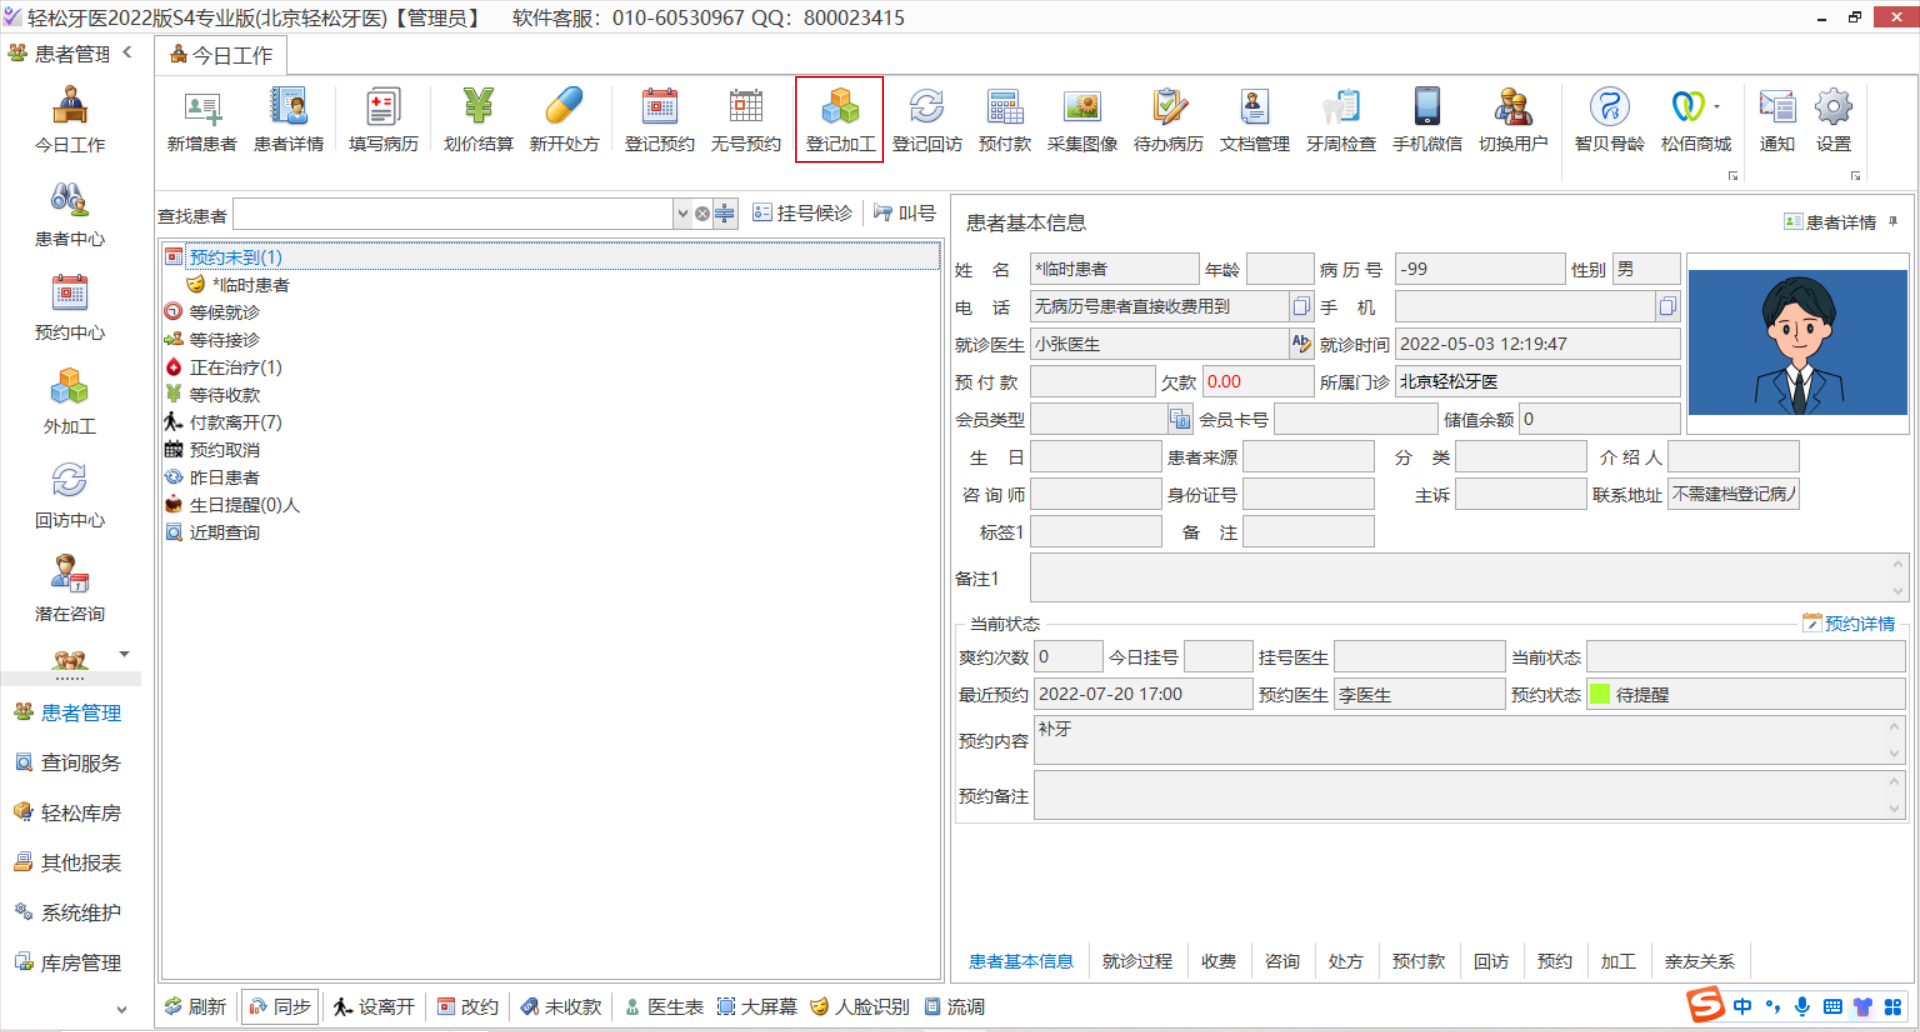This screenshot has width=1920, height=1032.
Task: Expand more sidebar items arrow
Action: coord(124,654)
